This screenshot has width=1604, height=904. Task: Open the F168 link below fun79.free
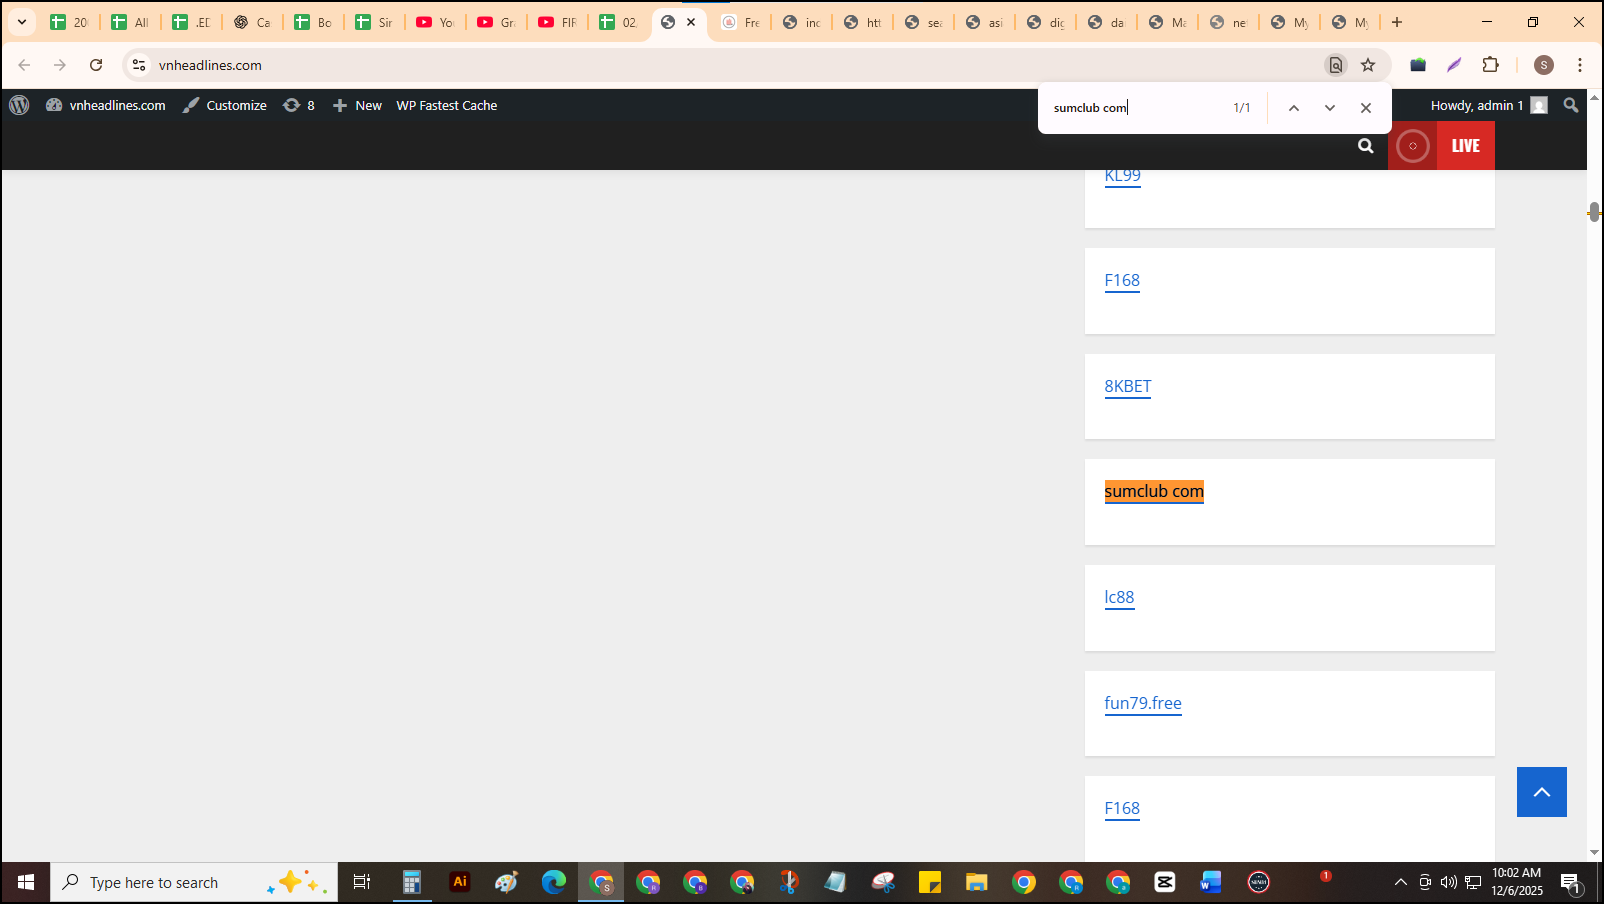tap(1122, 808)
